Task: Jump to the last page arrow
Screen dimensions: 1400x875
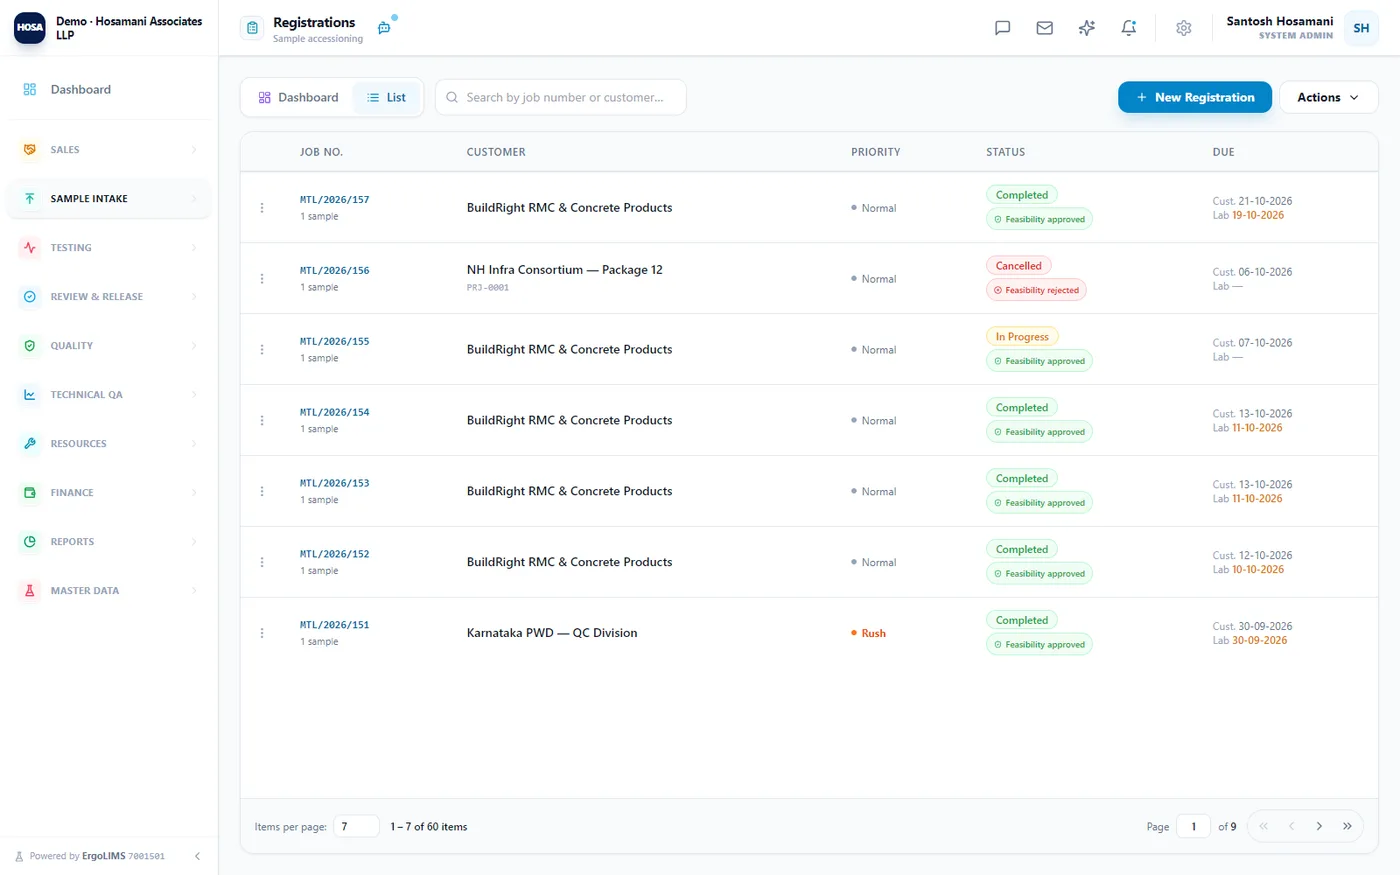Action: pos(1347,826)
